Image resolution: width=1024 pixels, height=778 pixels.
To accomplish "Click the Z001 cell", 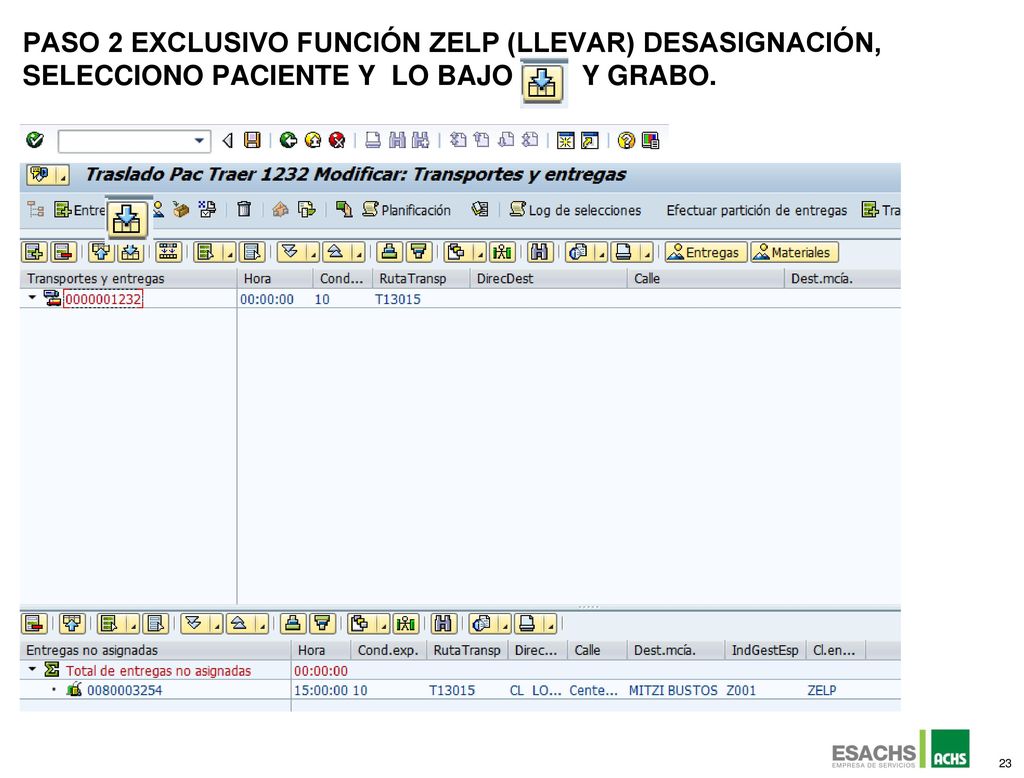I will tap(741, 690).
